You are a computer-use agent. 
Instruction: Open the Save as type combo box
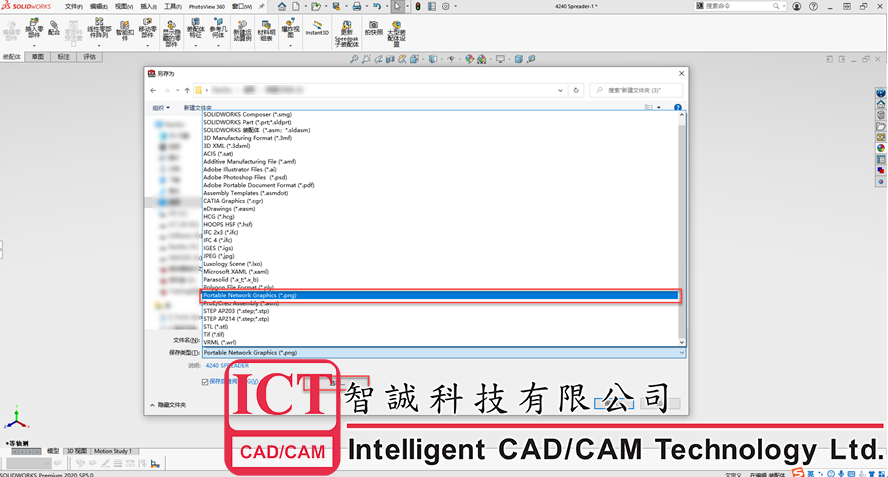pyautogui.click(x=443, y=353)
